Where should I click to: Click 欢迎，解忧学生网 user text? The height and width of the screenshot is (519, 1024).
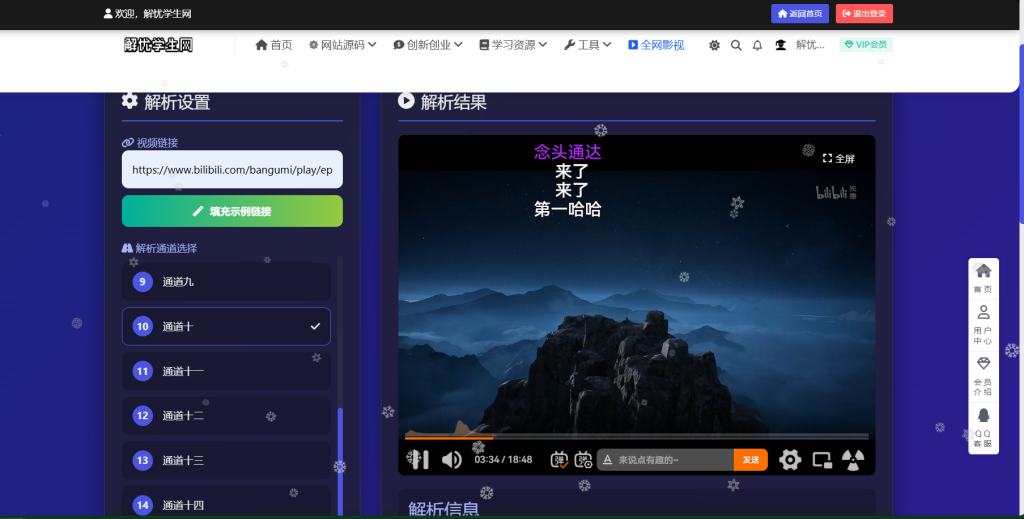coord(148,14)
